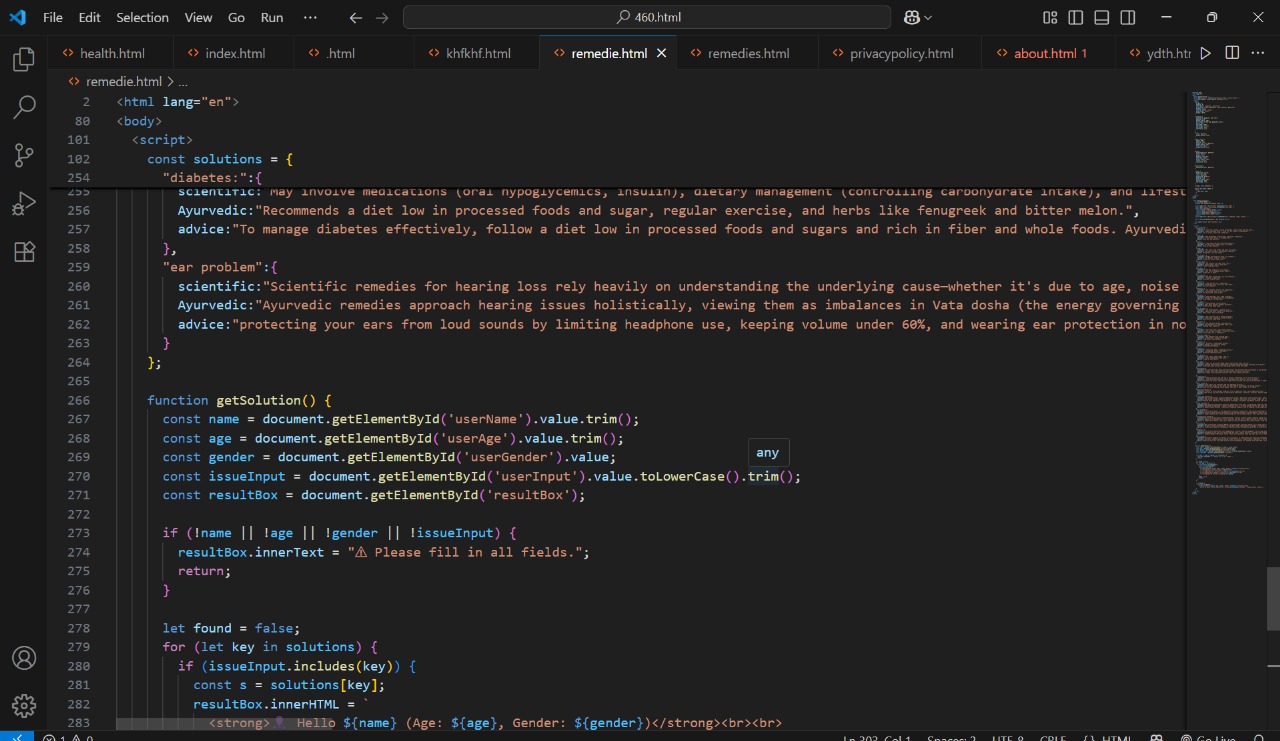Close the remedie.html tab

[x=661, y=53]
